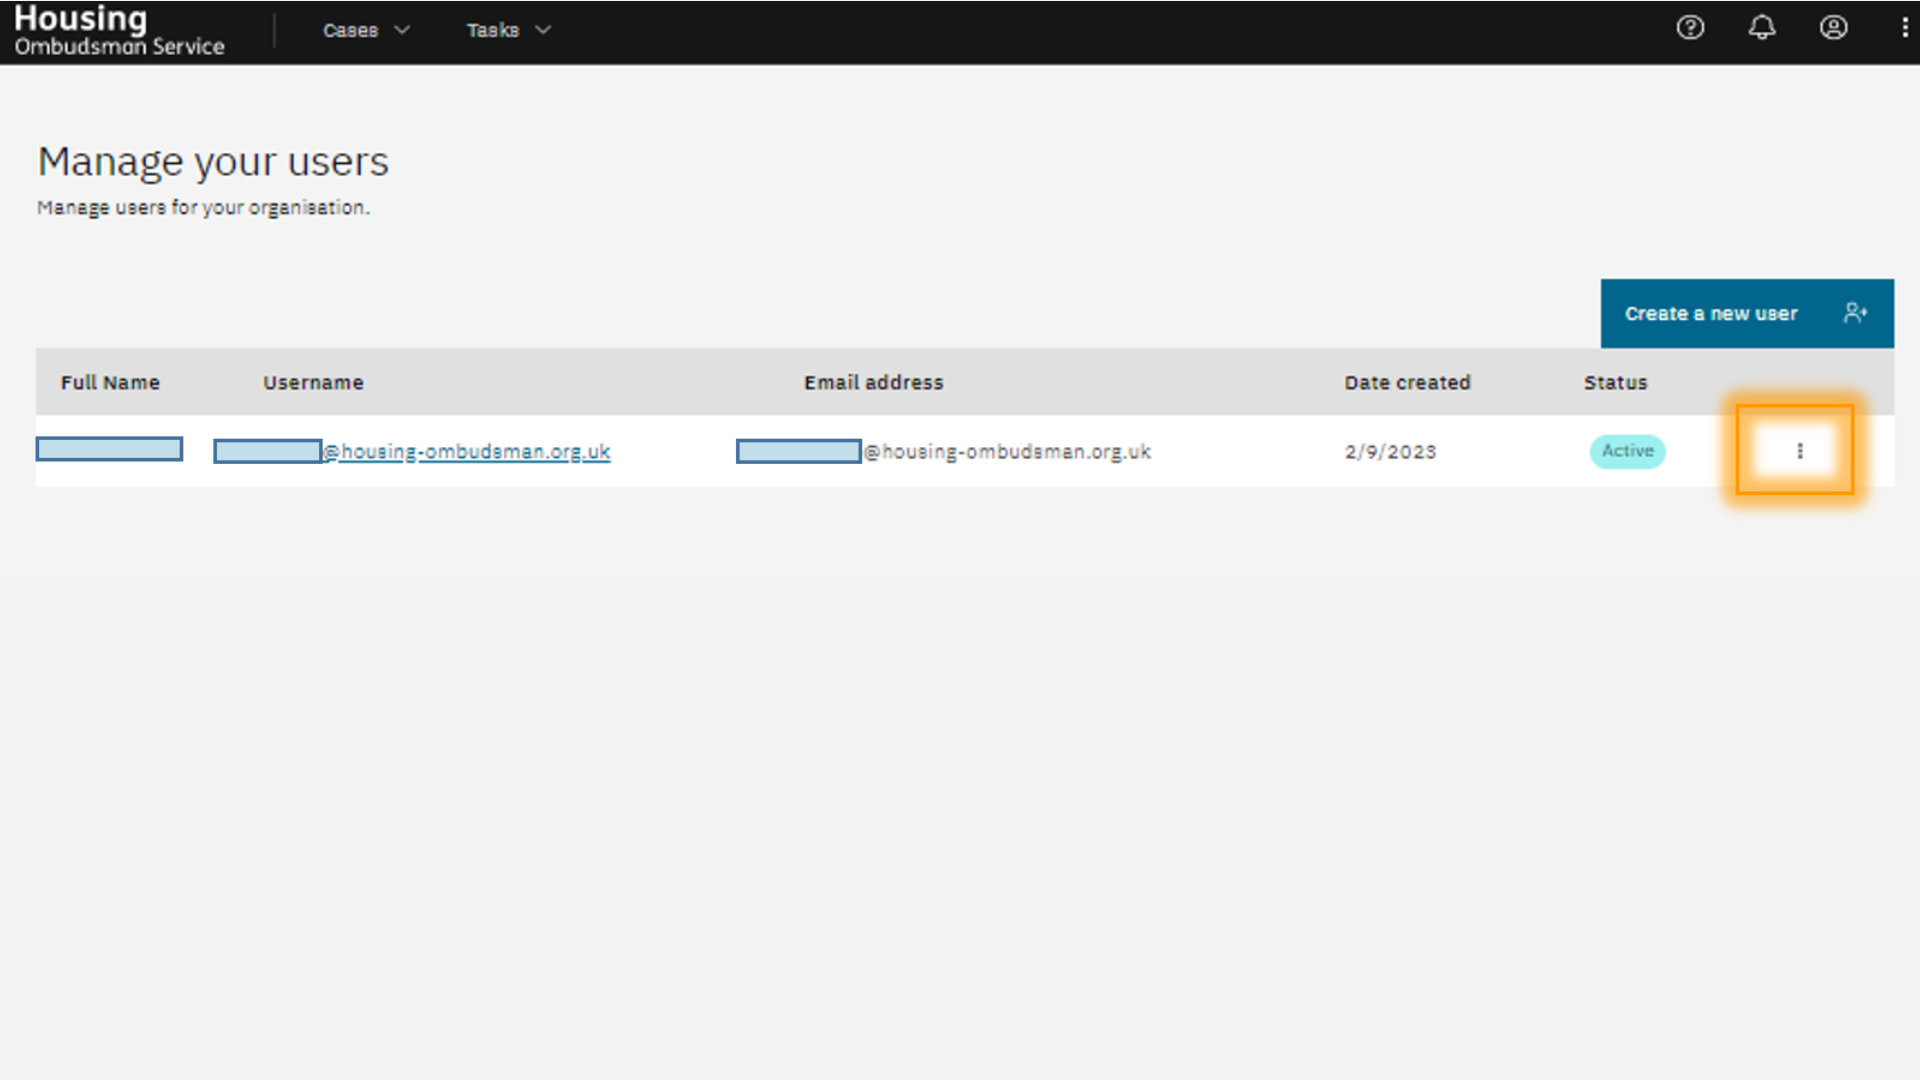
Task: Expand the chevron next to Tasks
Action: [543, 30]
